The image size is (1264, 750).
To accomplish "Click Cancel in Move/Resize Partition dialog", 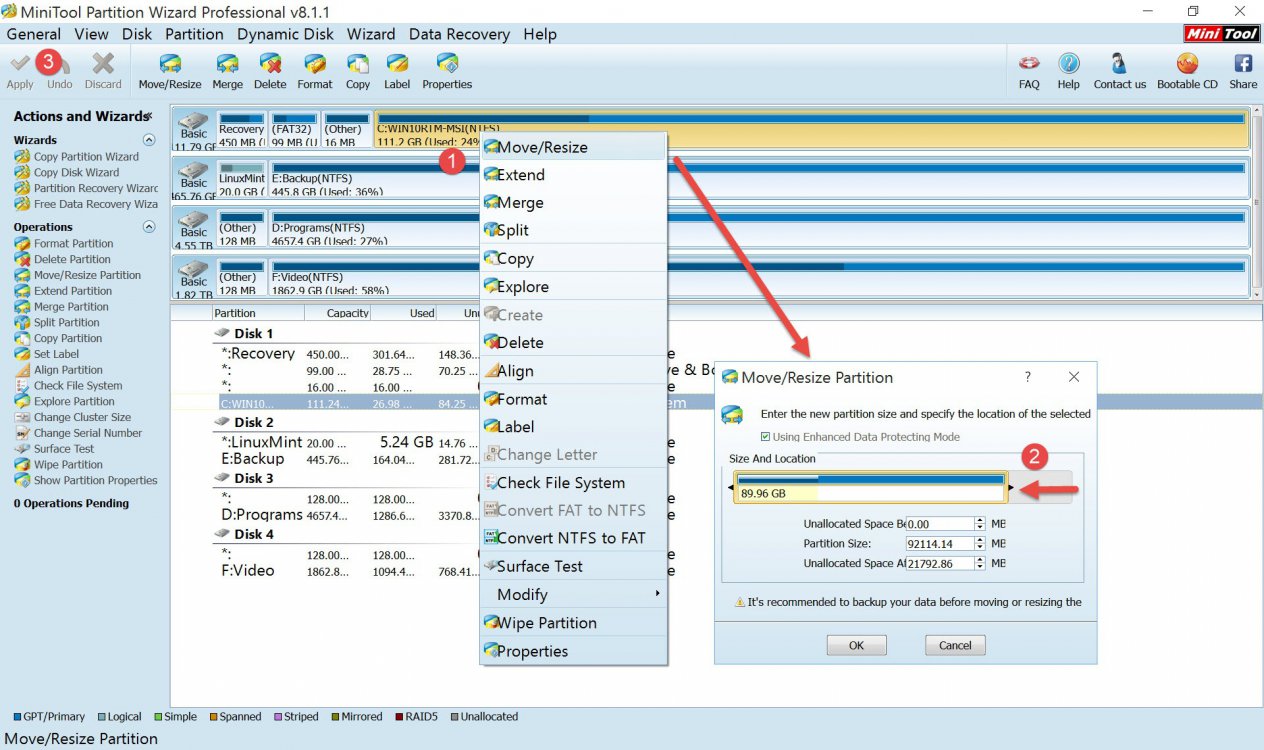I will pos(955,645).
